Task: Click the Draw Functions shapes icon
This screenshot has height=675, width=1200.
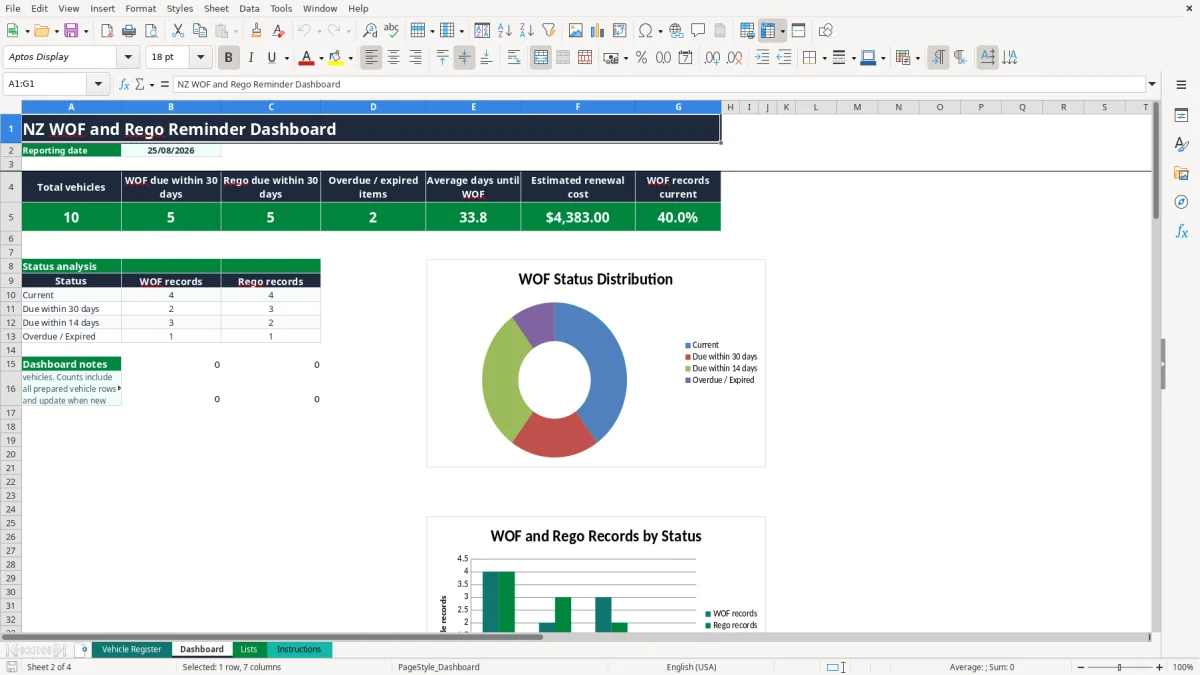Action: [x=826, y=31]
